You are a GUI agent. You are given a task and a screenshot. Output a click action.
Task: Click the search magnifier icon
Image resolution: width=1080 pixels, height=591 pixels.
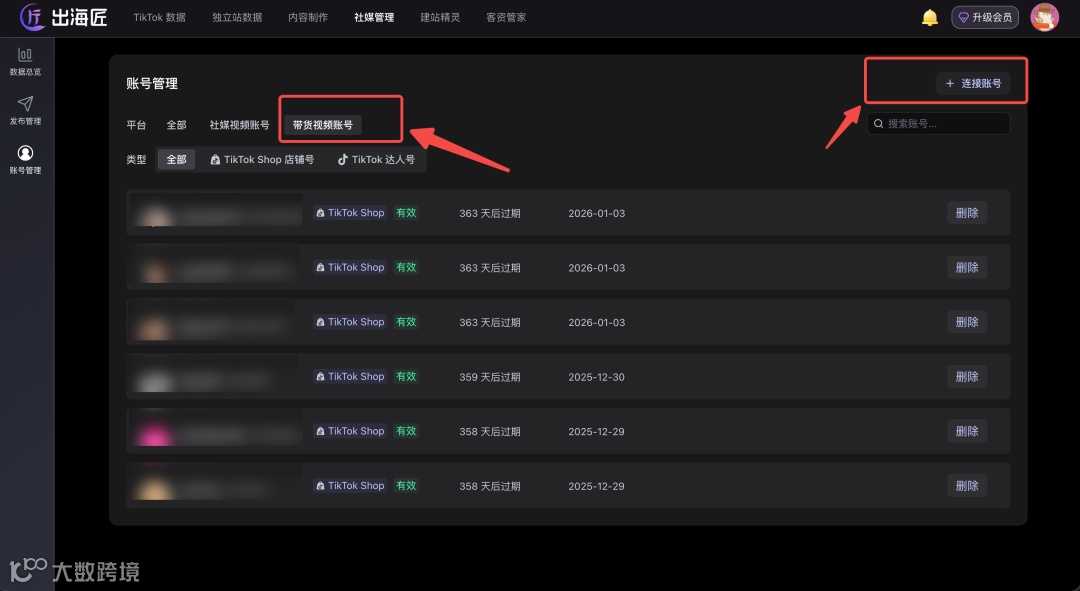pyautogui.click(x=878, y=123)
